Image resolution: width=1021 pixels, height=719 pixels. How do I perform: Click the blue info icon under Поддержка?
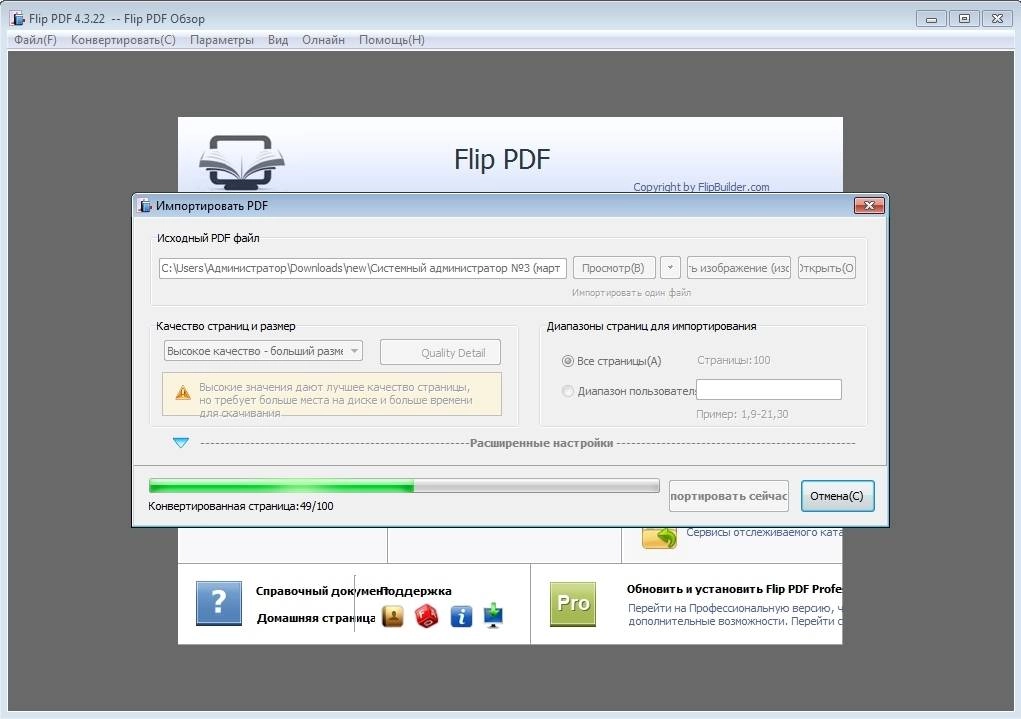click(x=461, y=616)
